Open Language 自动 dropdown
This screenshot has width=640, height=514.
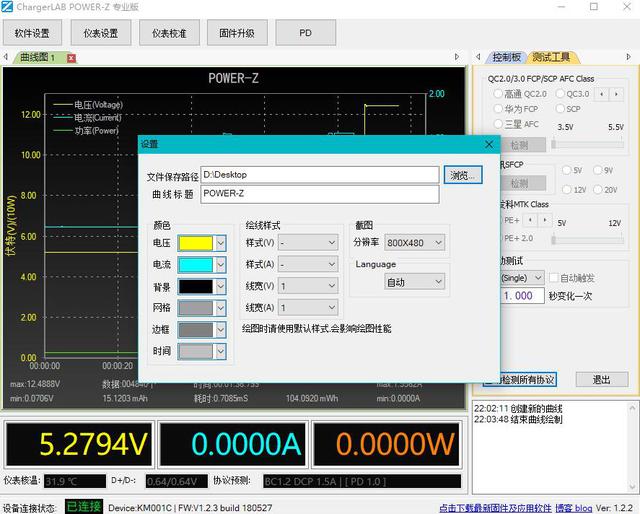(414, 282)
